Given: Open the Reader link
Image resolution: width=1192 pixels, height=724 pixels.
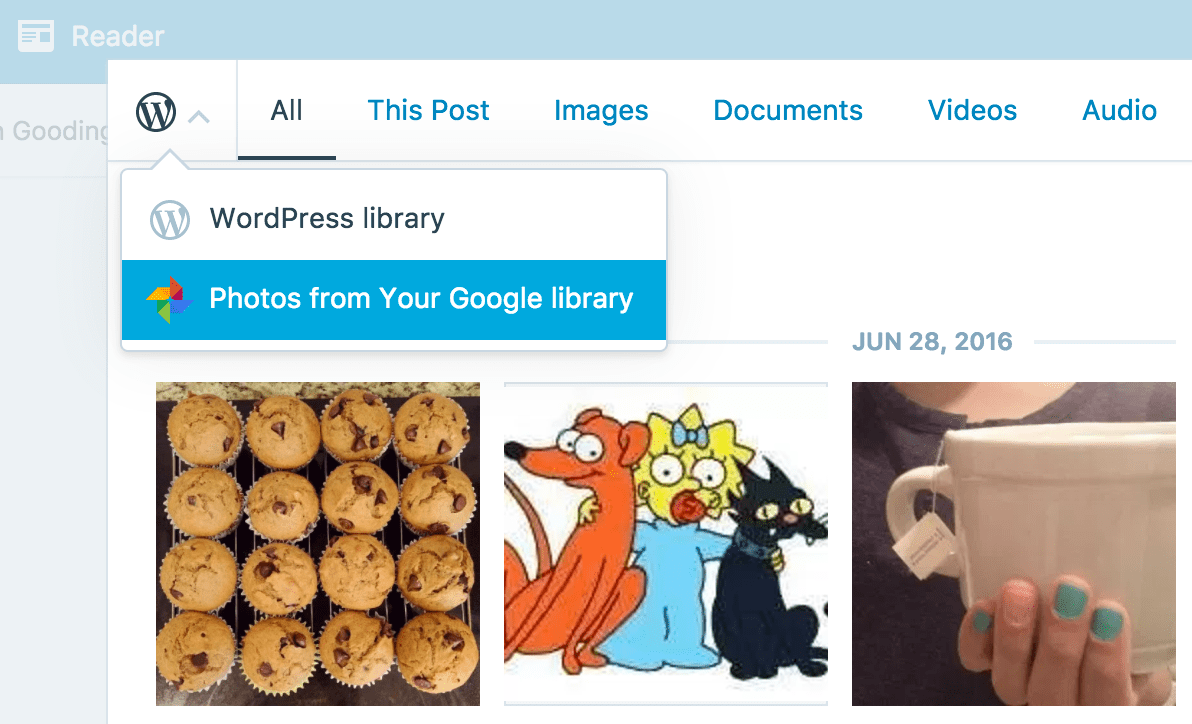Looking at the screenshot, I should point(118,36).
